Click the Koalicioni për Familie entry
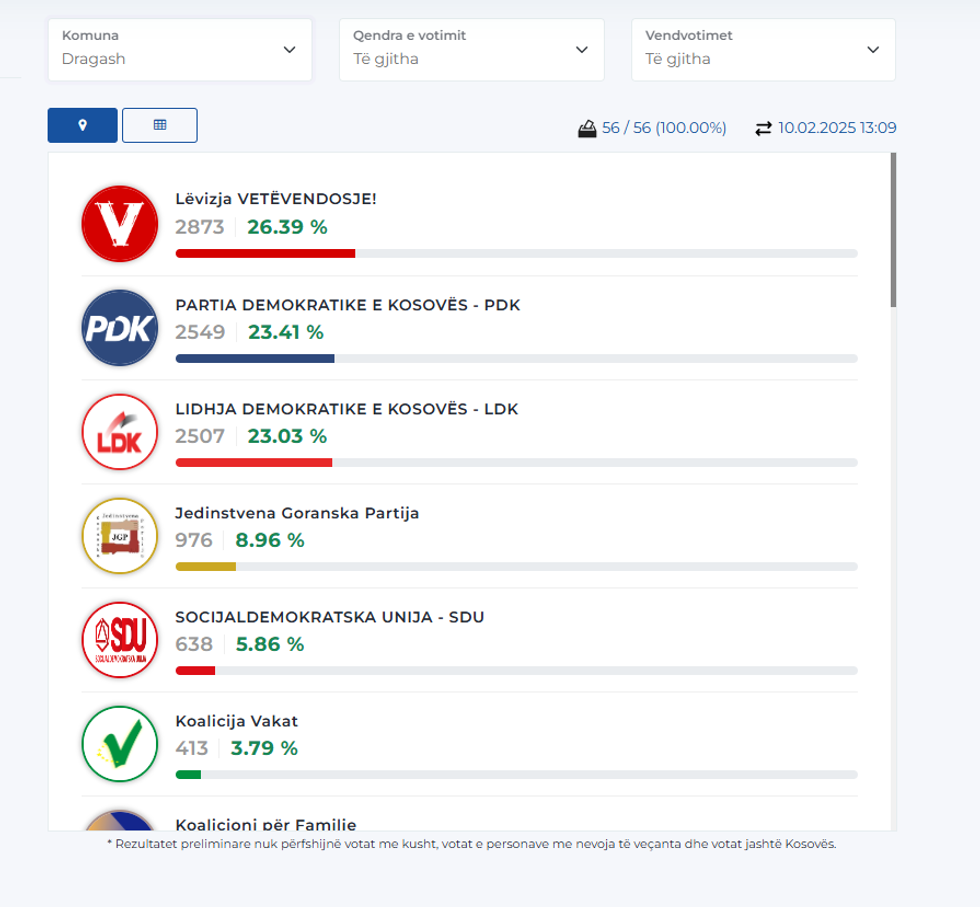 pyautogui.click(x=265, y=824)
